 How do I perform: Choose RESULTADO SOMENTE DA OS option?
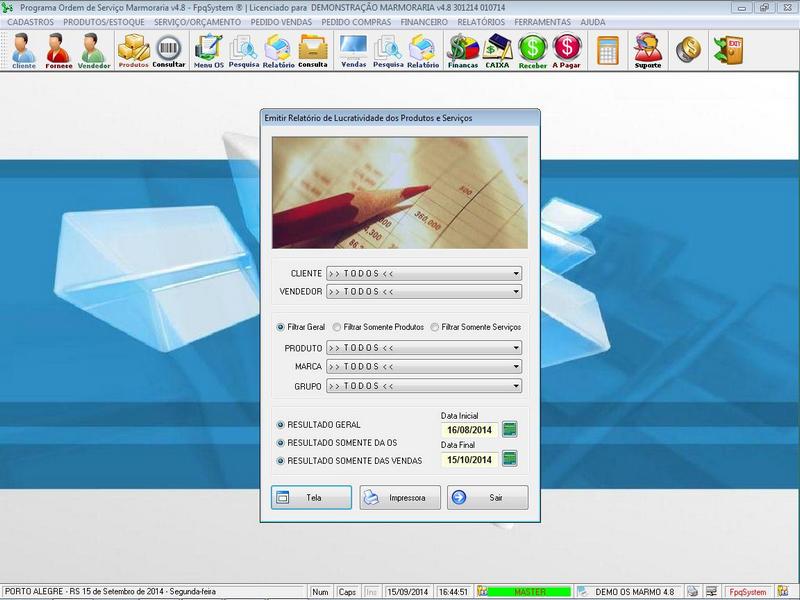[x=281, y=442]
